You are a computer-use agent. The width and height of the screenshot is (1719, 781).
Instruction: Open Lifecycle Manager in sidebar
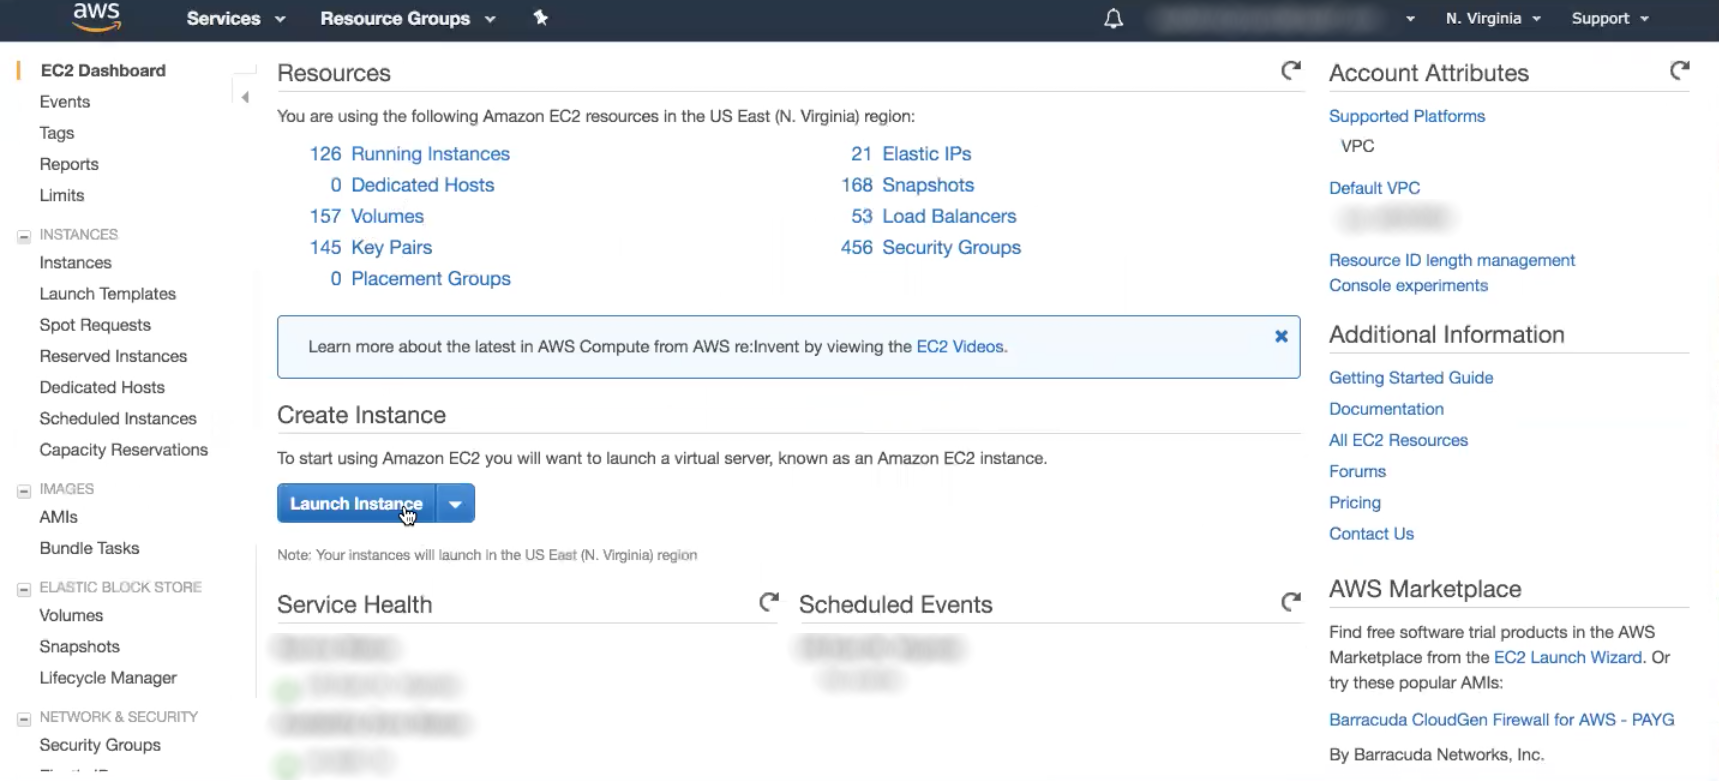(108, 677)
